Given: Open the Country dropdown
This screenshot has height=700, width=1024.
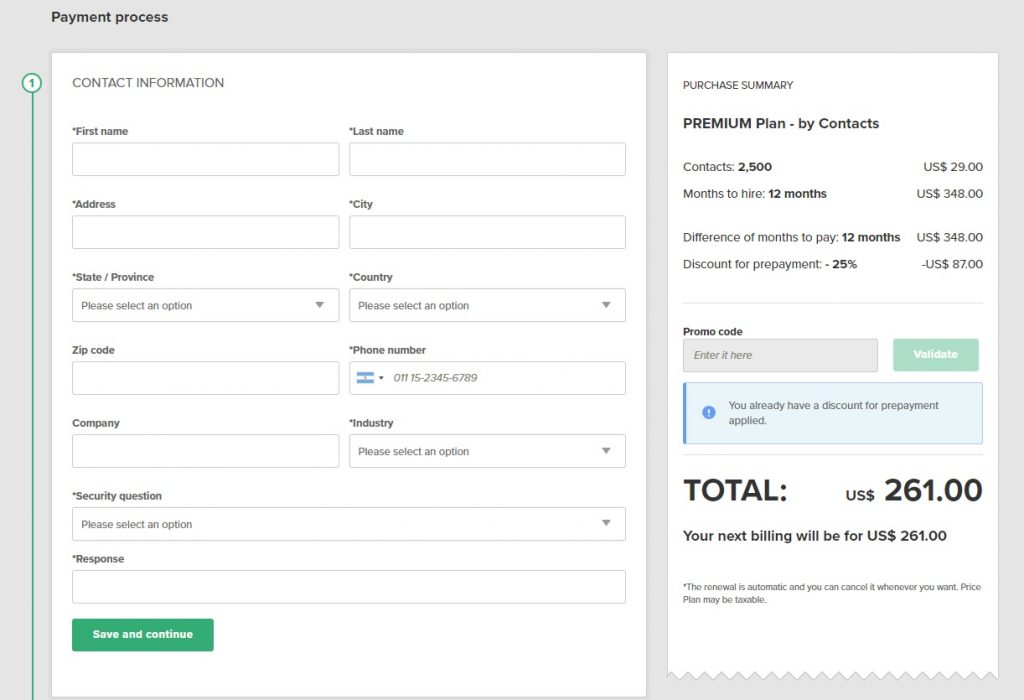Looking at the screenshot, I should click(487, 305).
